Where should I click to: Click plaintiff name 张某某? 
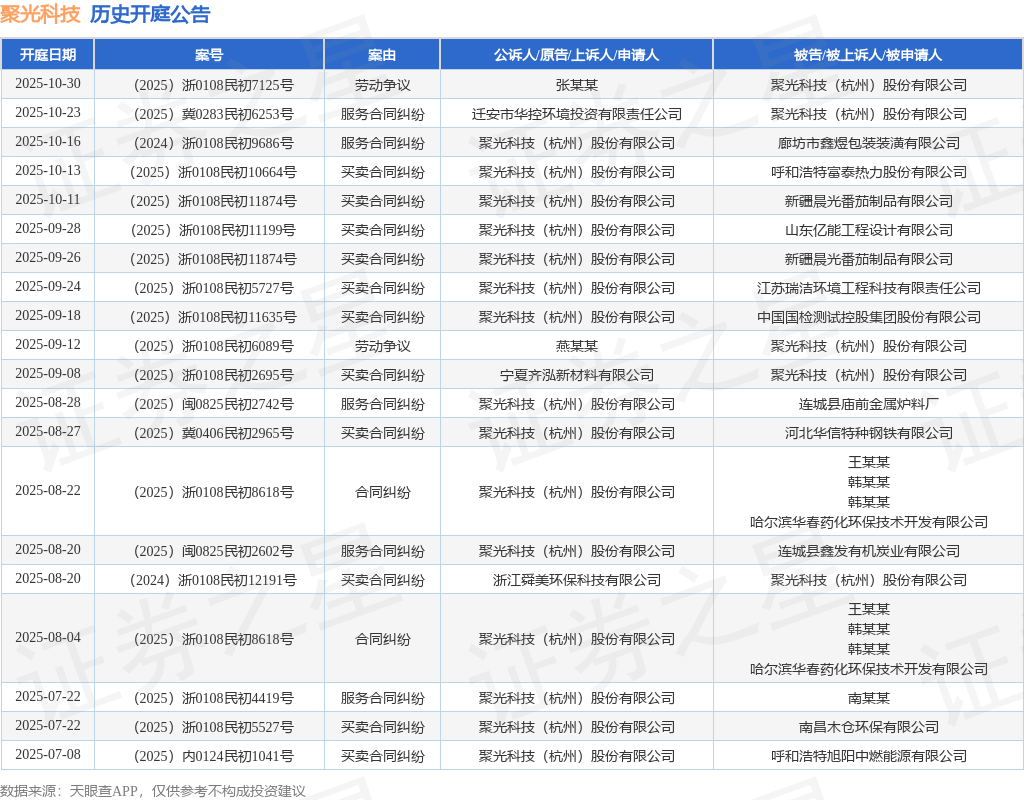point(577,85)
